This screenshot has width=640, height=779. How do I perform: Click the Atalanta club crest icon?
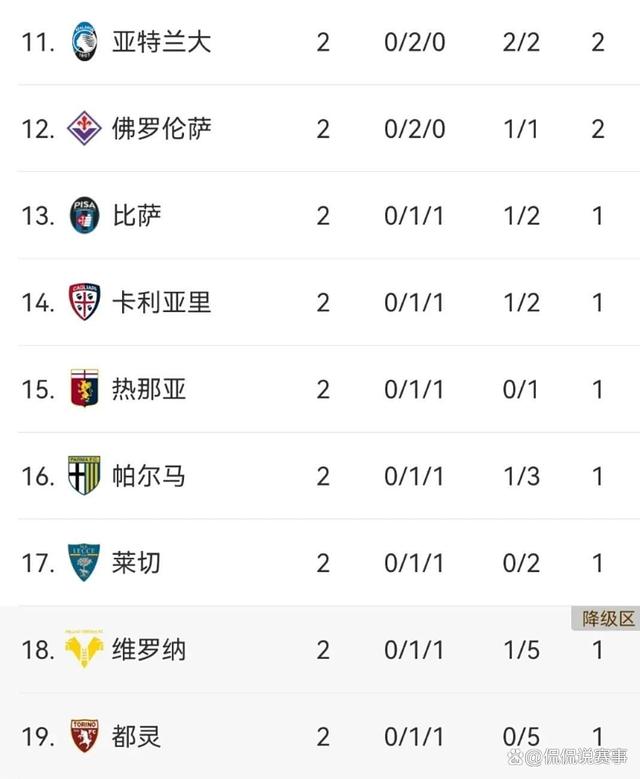84,42
